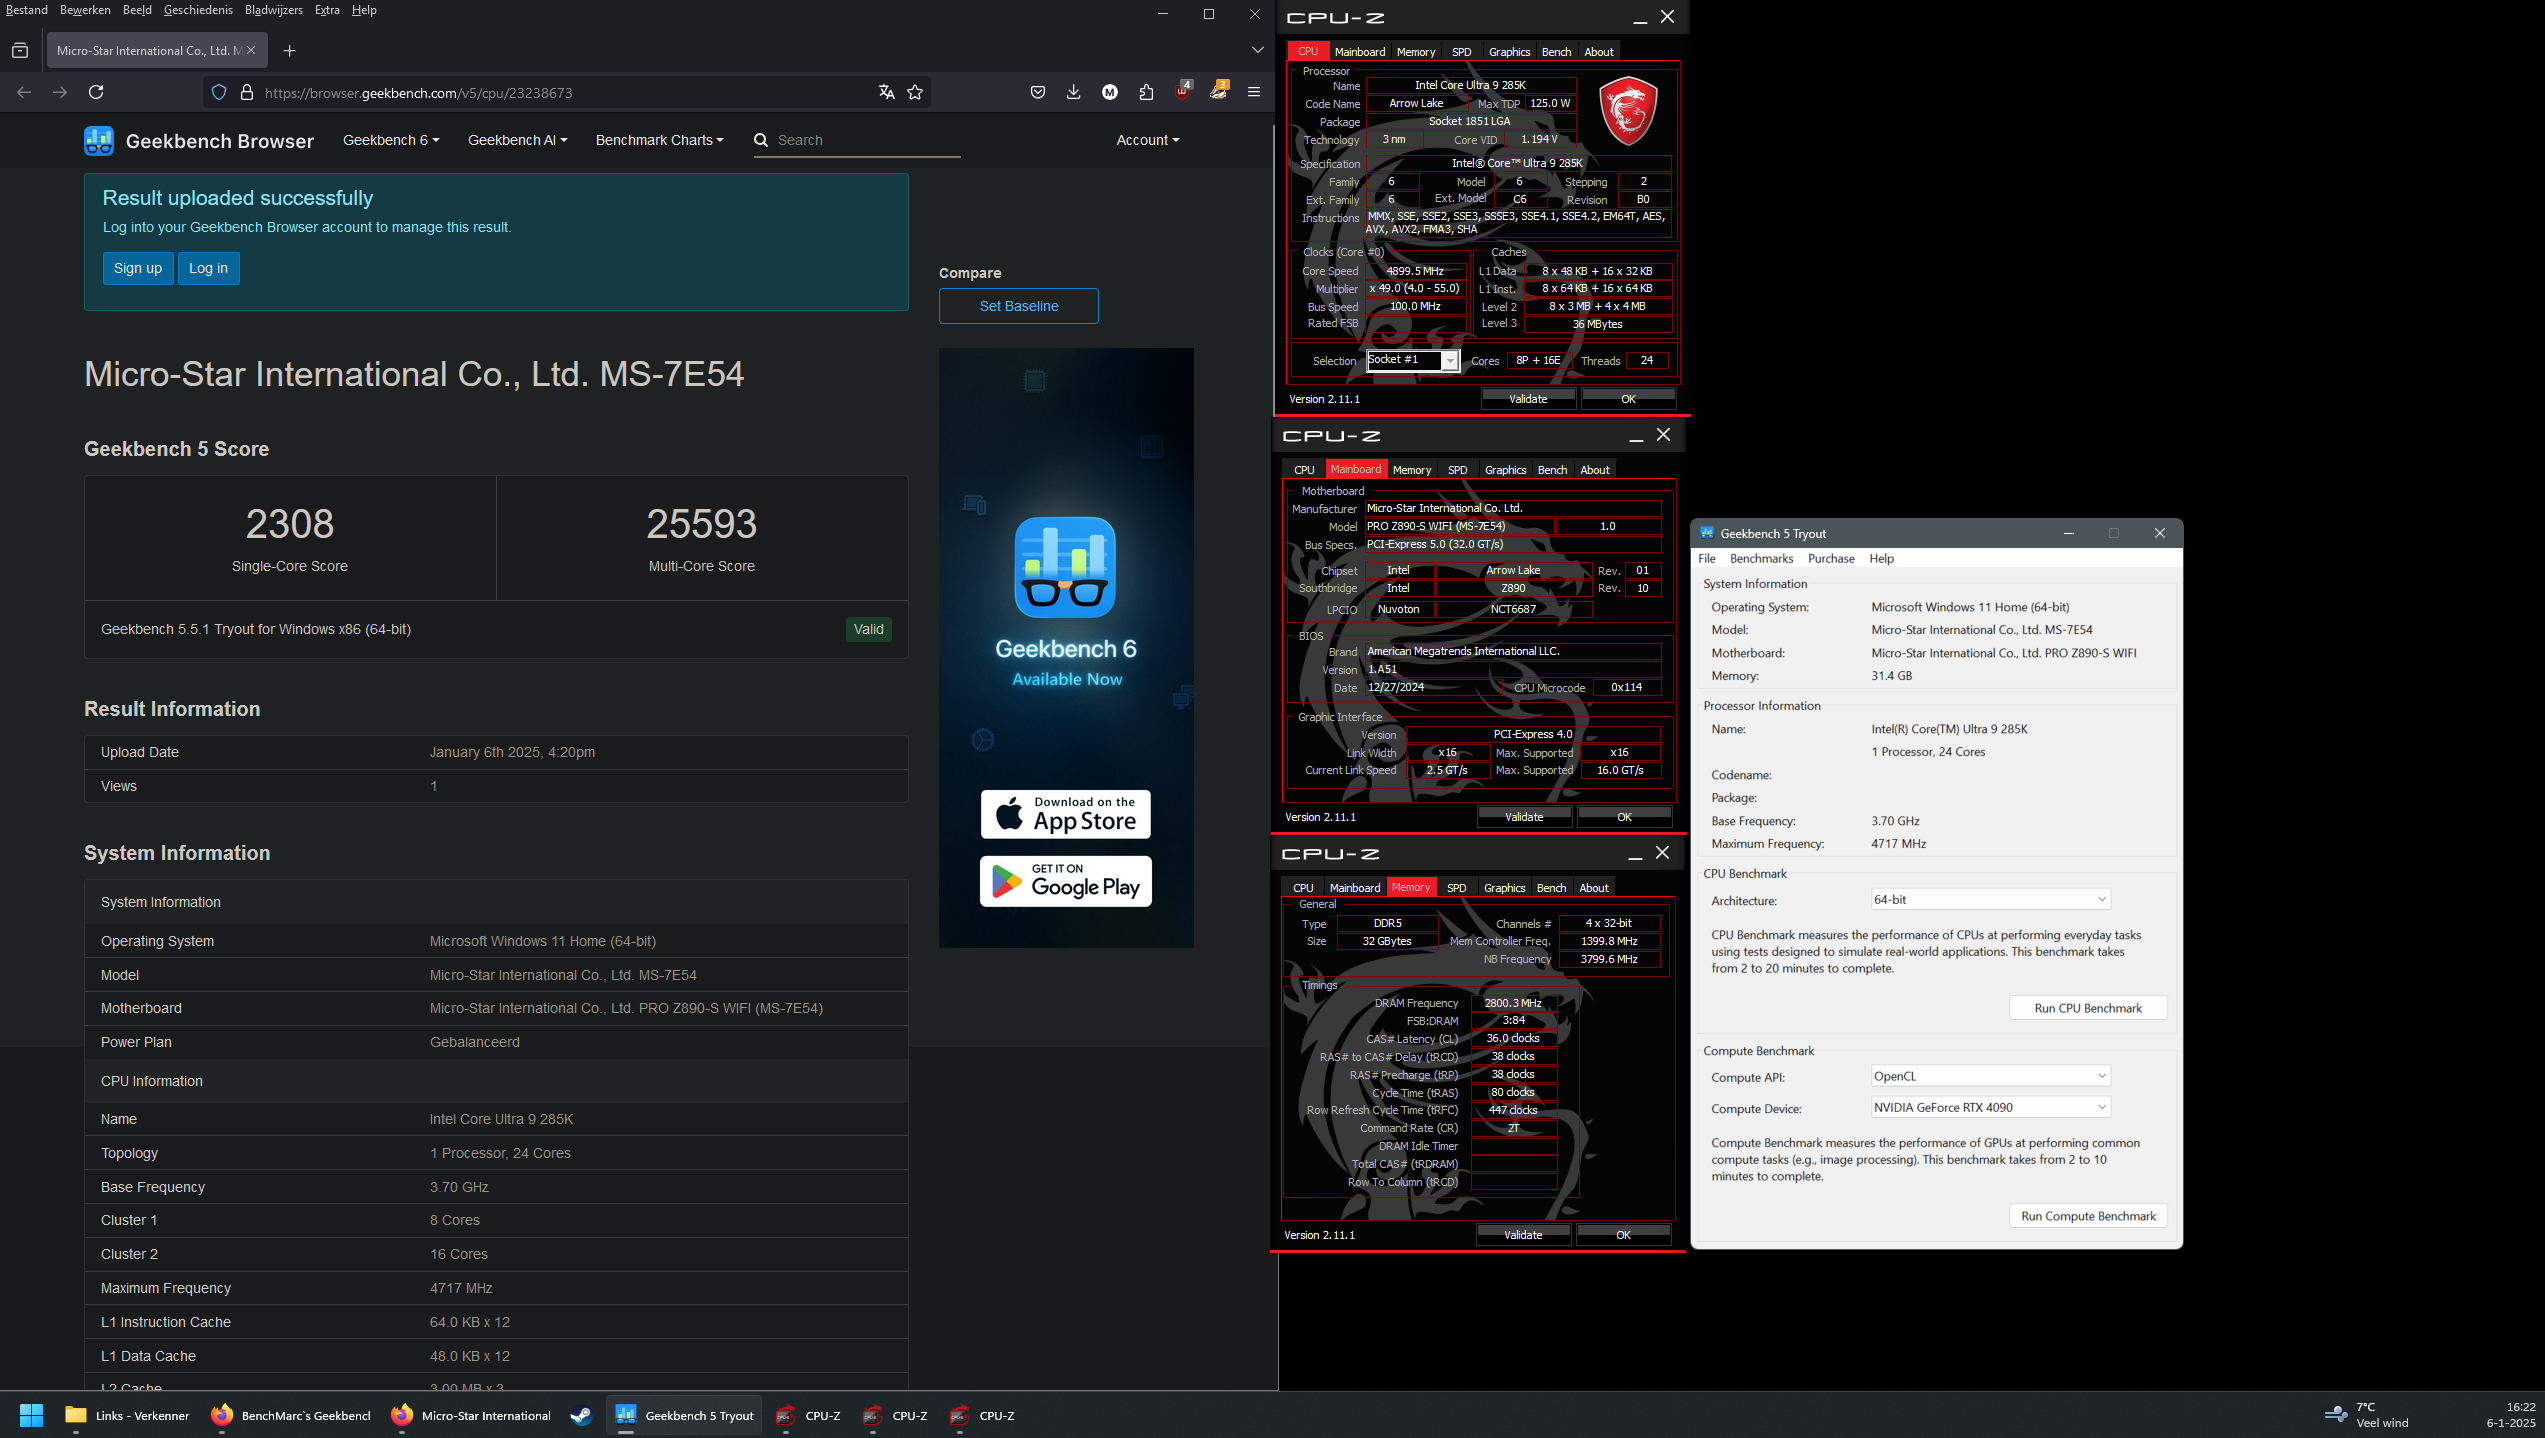Click the Sign up button
2545x1438 pixels.
[138, 268]
